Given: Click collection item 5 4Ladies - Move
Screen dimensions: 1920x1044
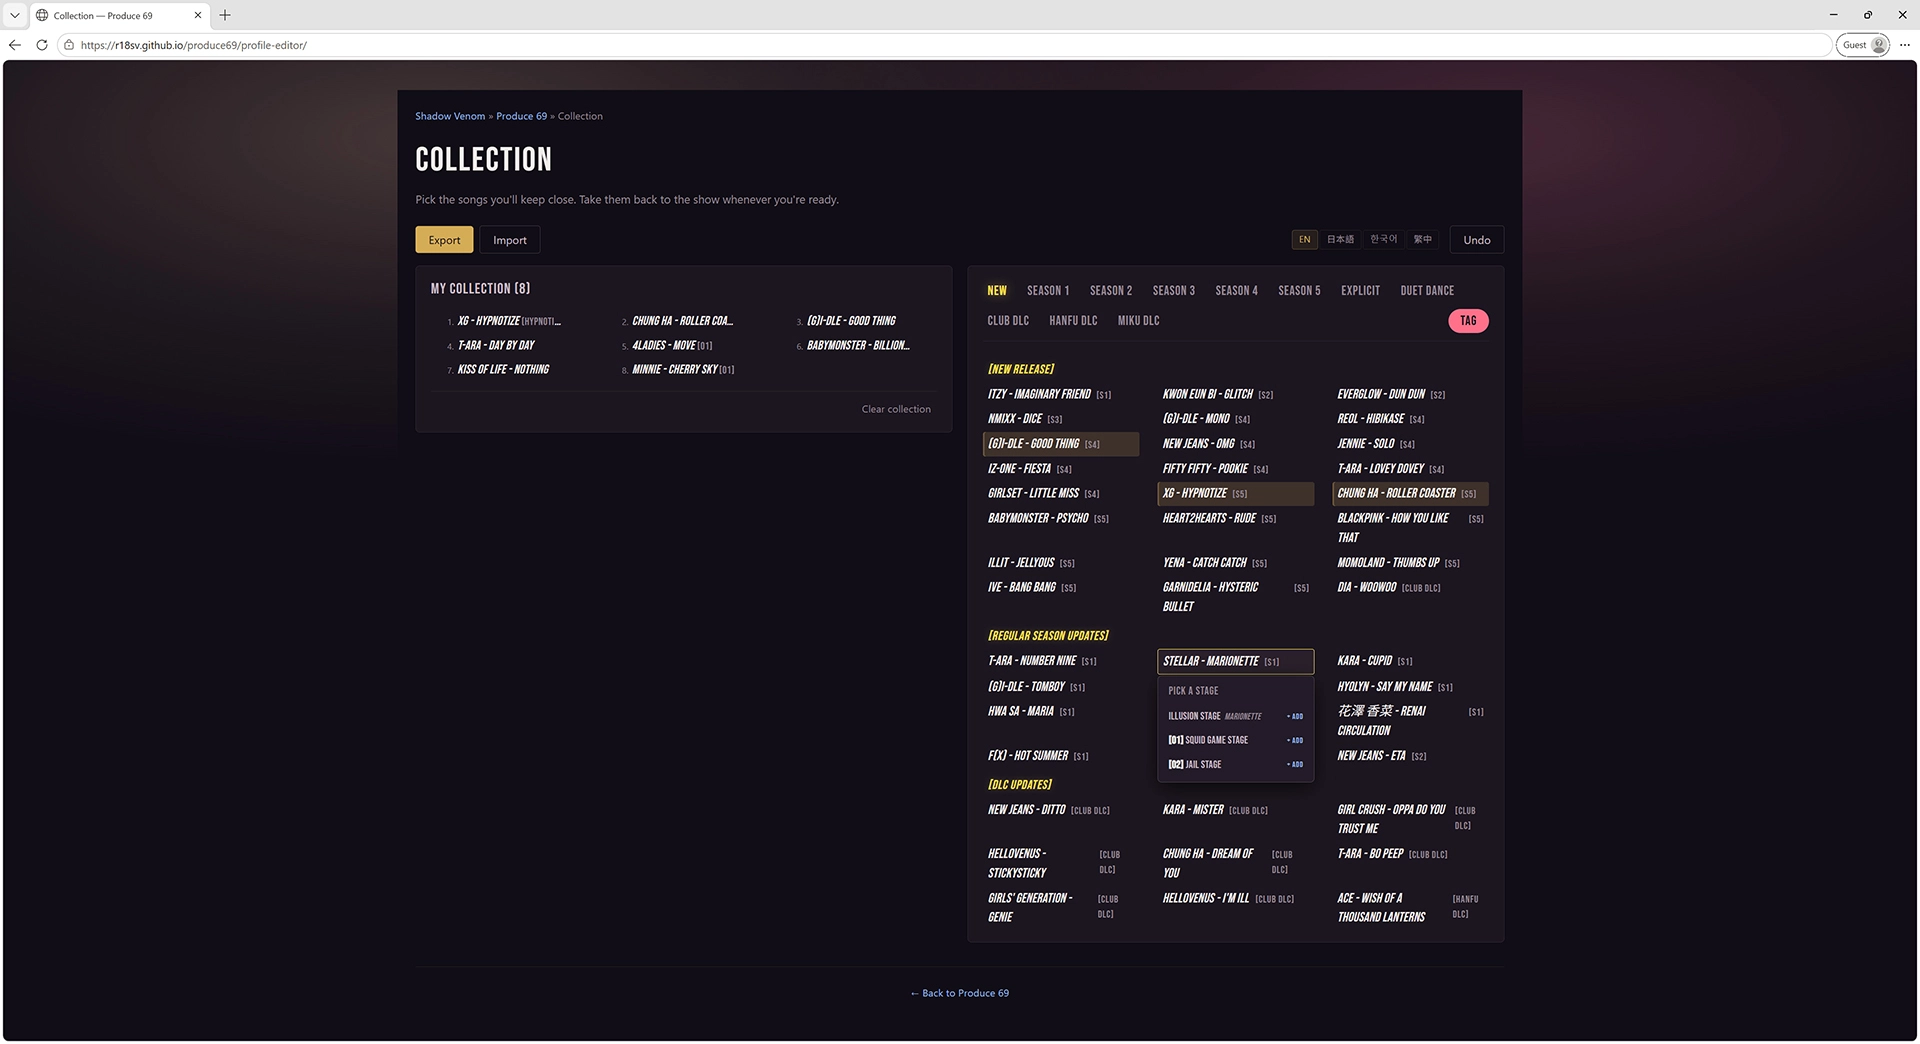Looking at the screenshot, I should click(x=672, y=345).
